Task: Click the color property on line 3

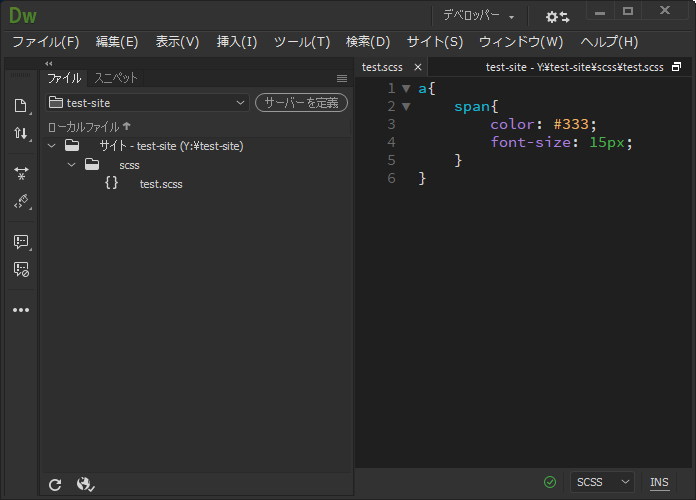Action: click(x=512, y=124)
